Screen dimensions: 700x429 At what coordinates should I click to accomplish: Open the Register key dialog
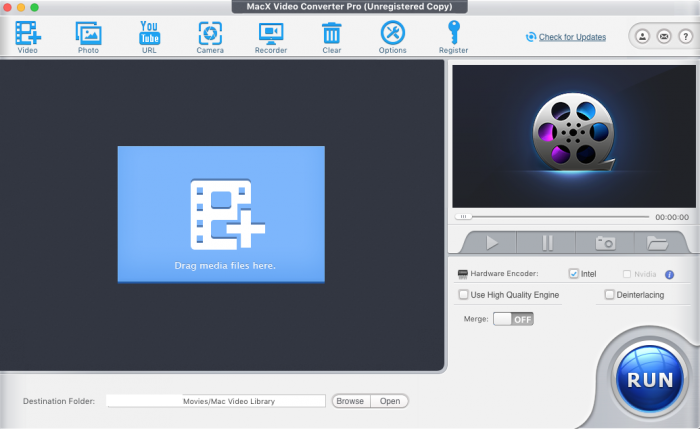tap(454, 37)
